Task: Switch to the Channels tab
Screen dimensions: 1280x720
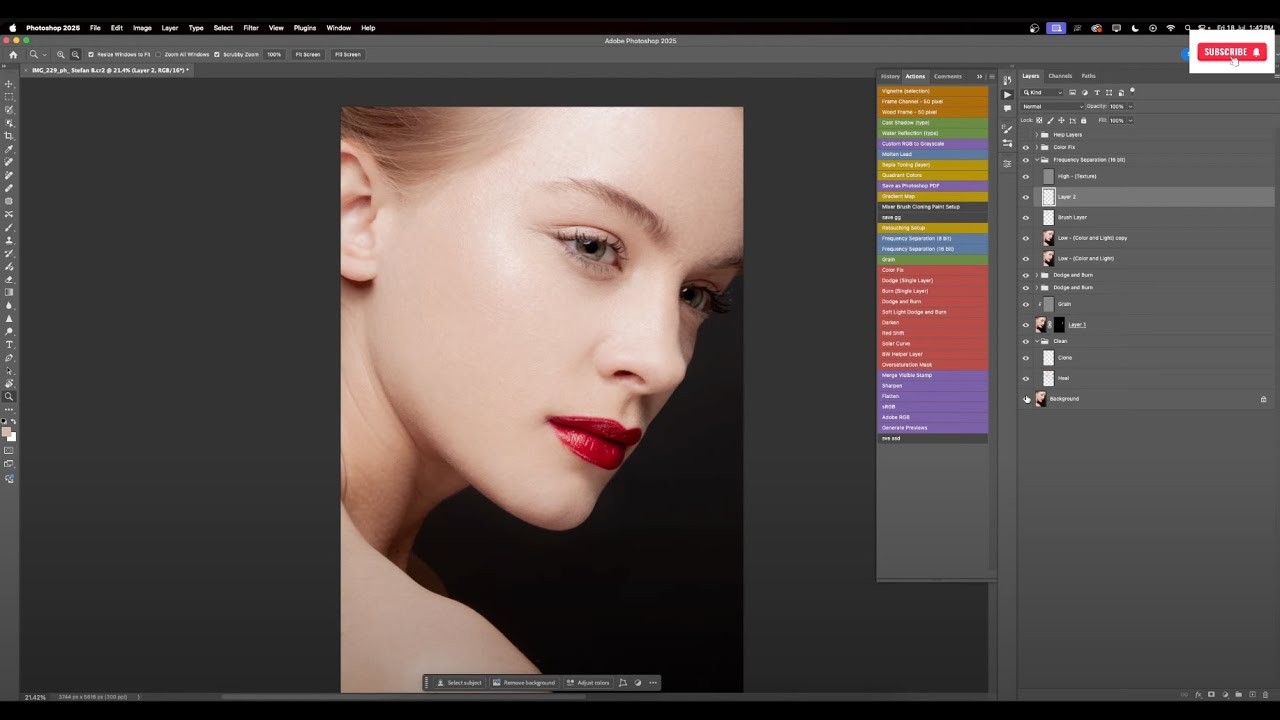Action: [1060, 76]
